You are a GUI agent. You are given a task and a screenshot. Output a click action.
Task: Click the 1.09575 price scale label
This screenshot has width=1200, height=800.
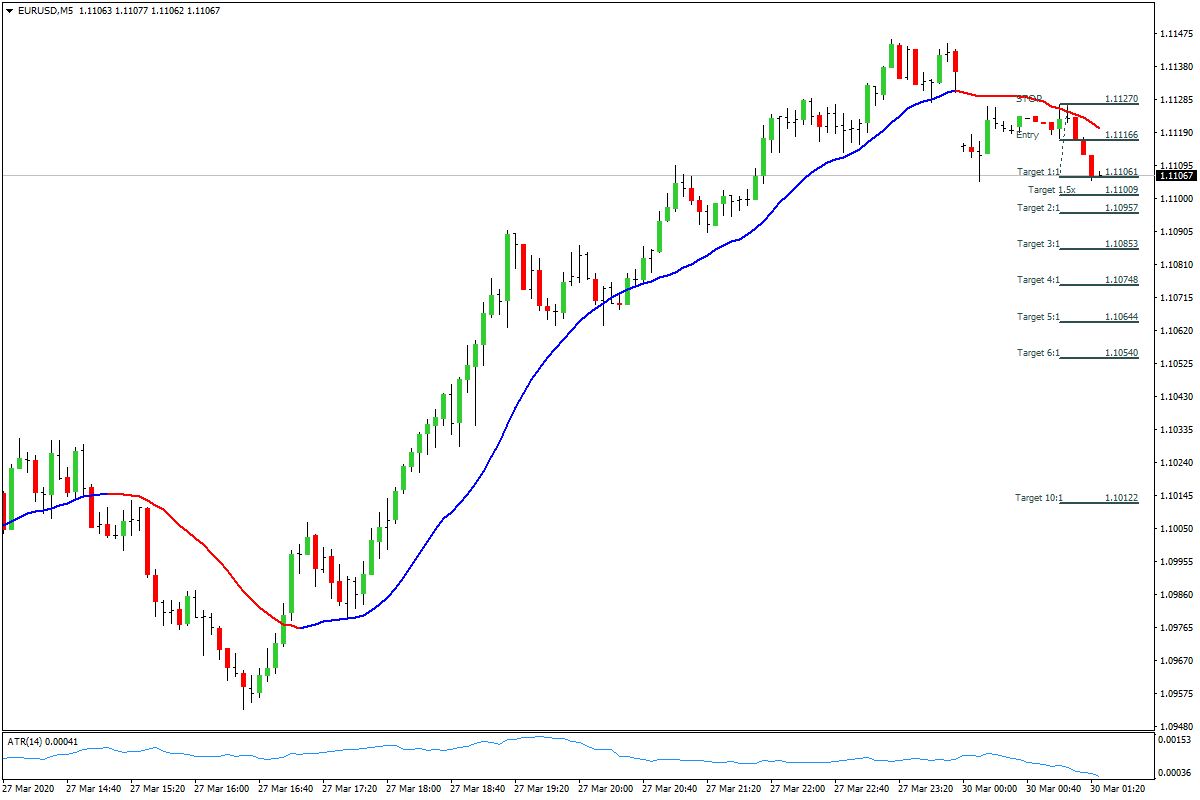pos(1176,694)
